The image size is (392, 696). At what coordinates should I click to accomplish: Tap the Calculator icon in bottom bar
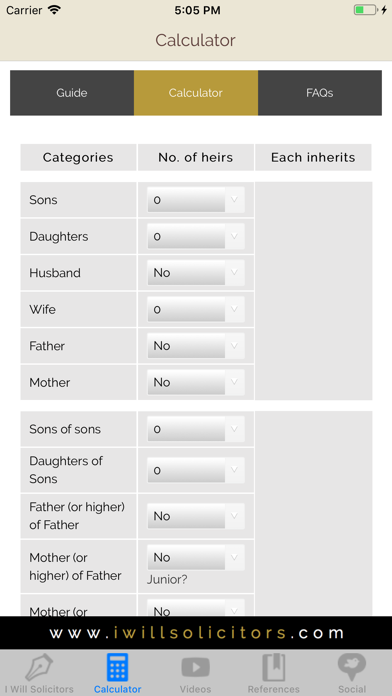117,668
